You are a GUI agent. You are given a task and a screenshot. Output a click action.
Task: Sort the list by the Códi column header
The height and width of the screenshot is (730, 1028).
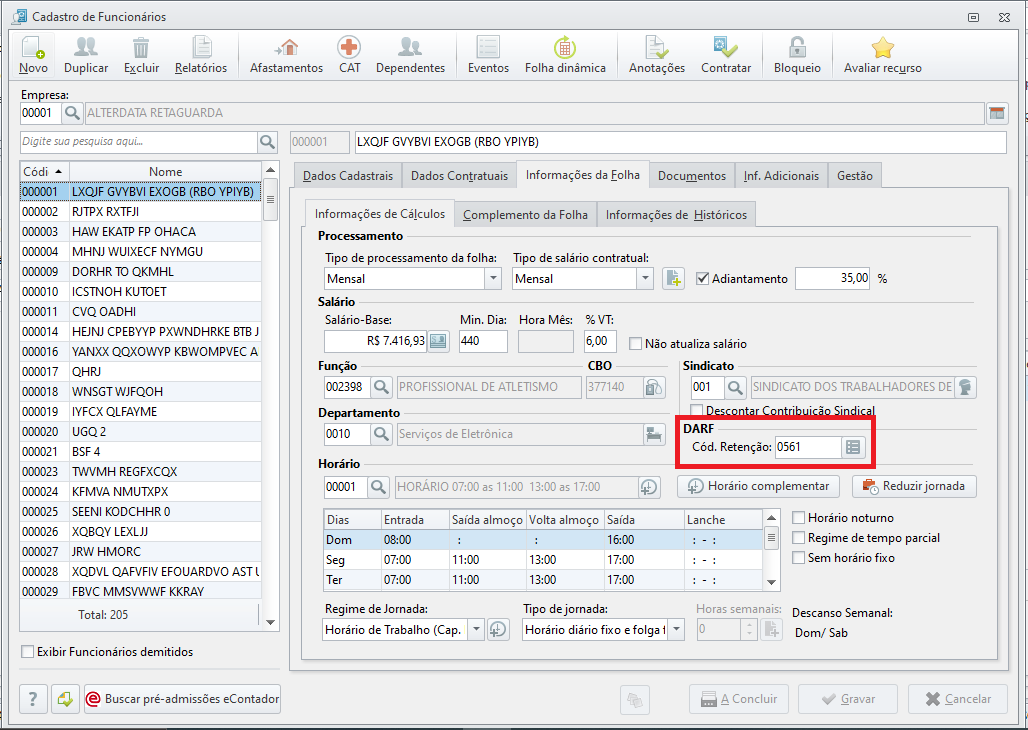coord(44,172)
